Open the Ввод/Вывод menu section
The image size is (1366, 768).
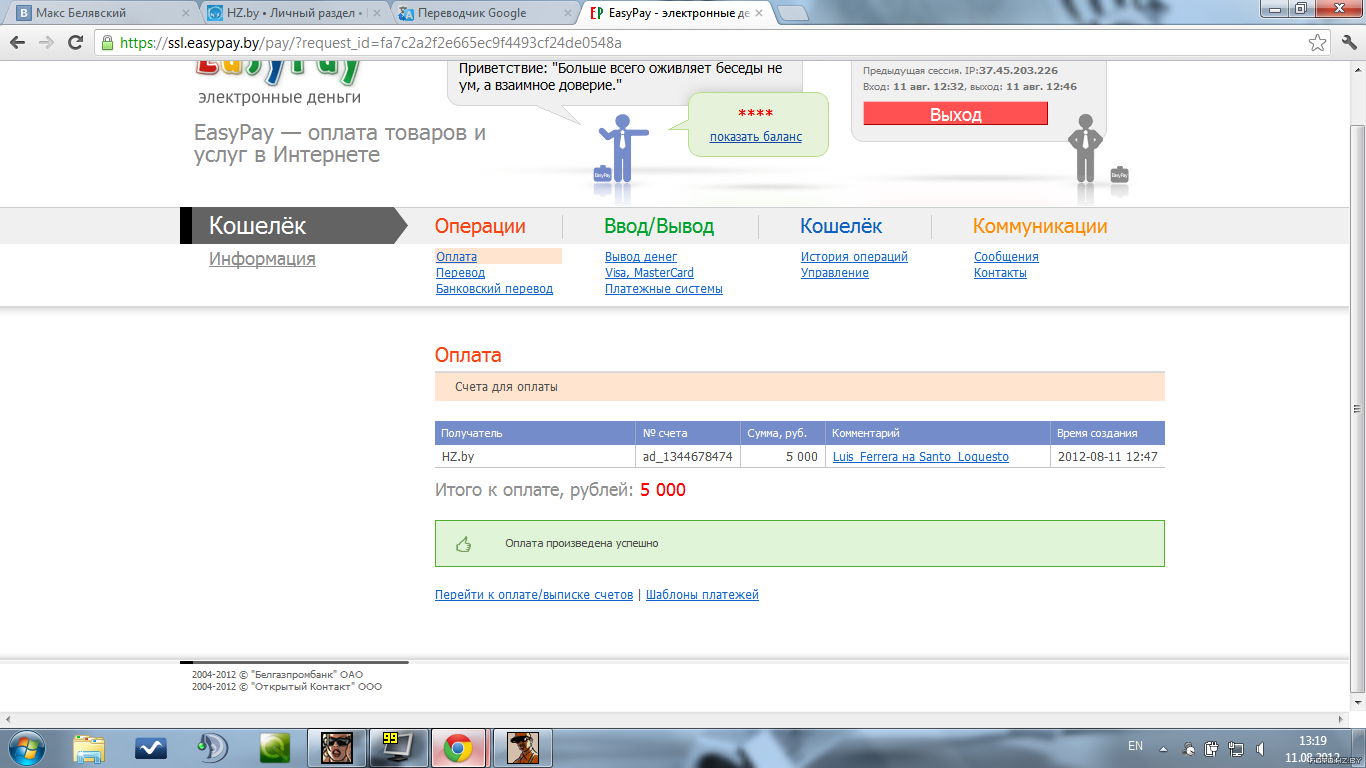click(659, 226)
